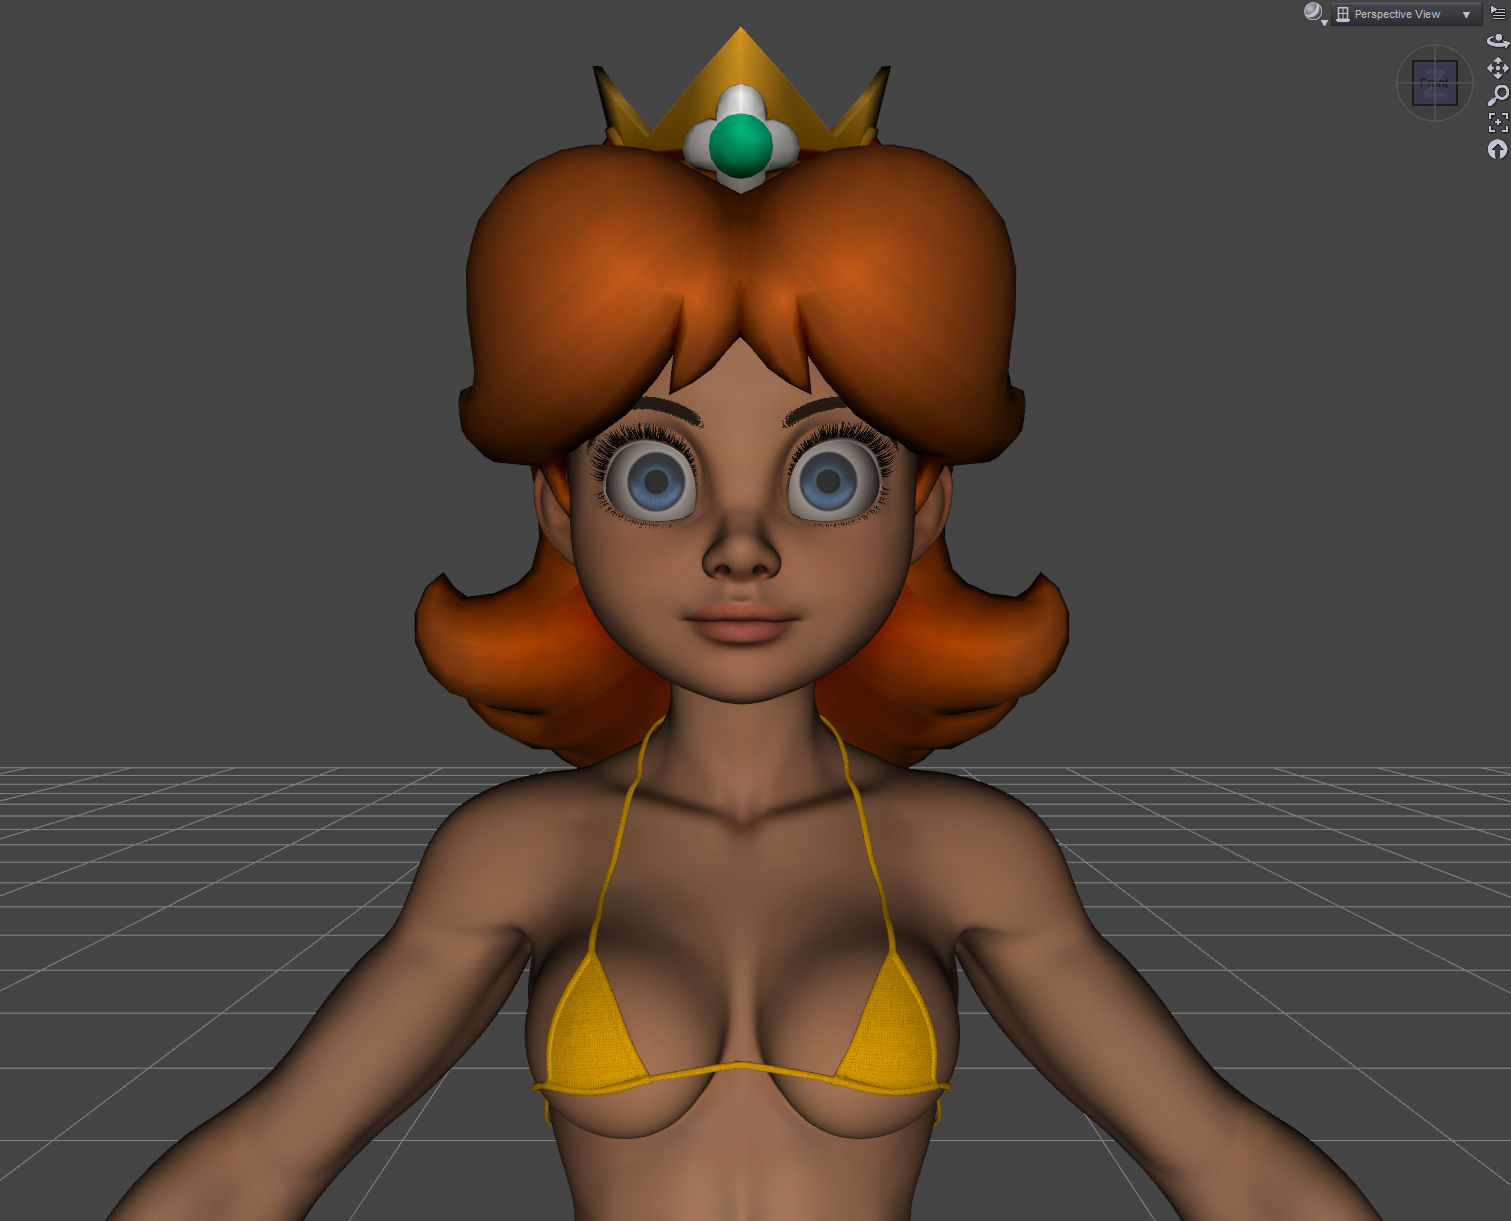Select the orbit camera control

[x=1498, y=41]
